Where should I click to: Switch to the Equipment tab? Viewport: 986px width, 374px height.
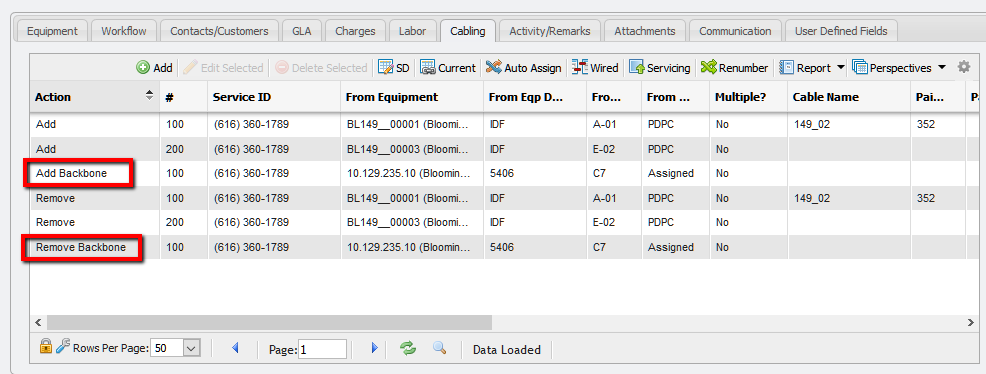point(52,31)
